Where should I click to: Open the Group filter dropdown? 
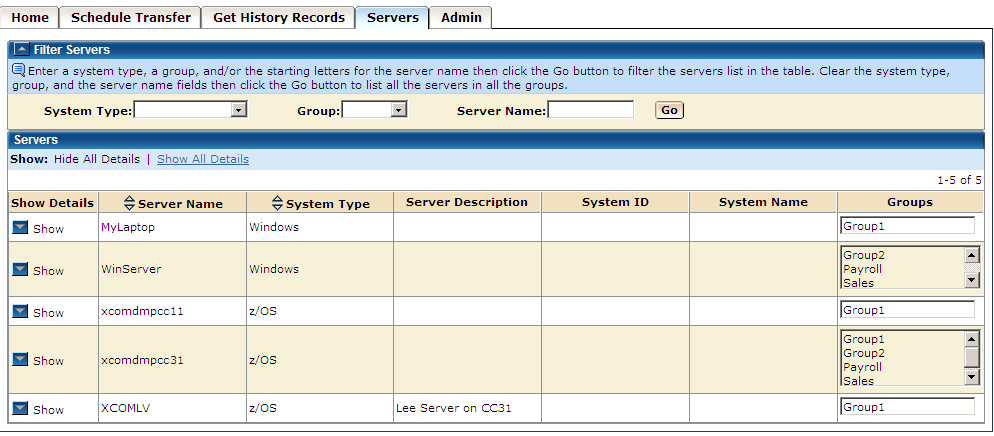point(399,110)
